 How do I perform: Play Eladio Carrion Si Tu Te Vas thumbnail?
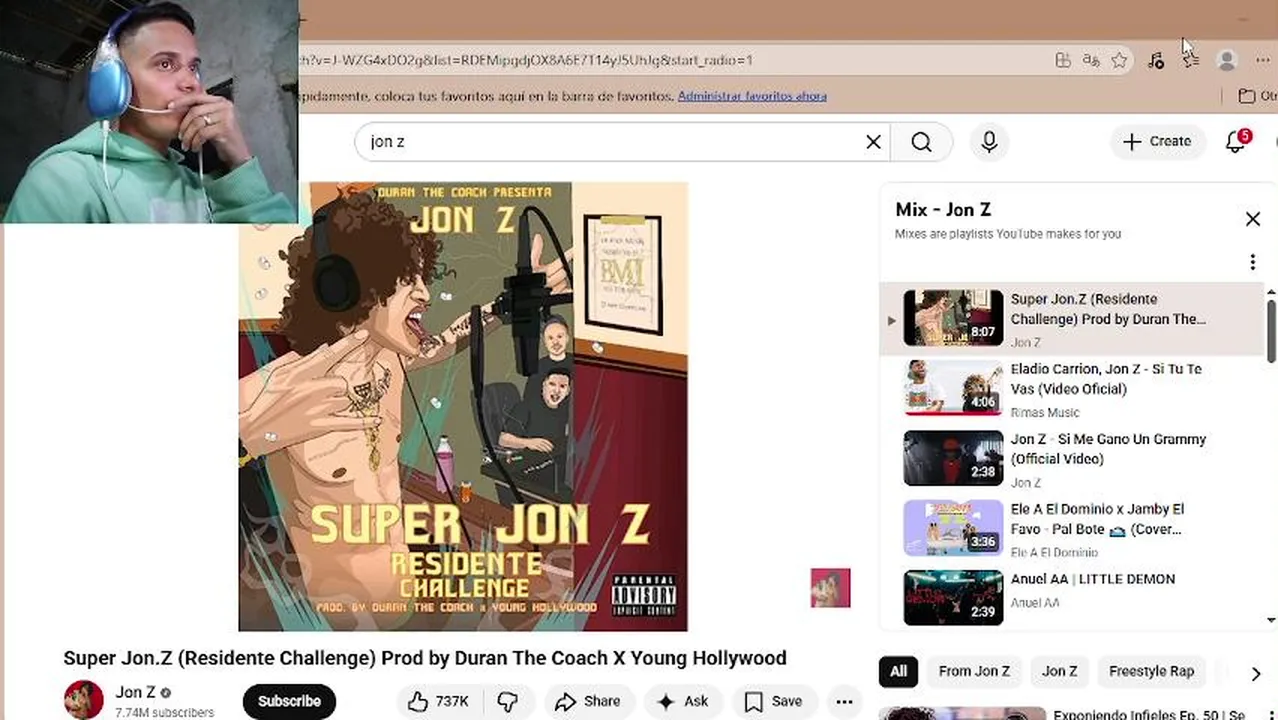953,387
